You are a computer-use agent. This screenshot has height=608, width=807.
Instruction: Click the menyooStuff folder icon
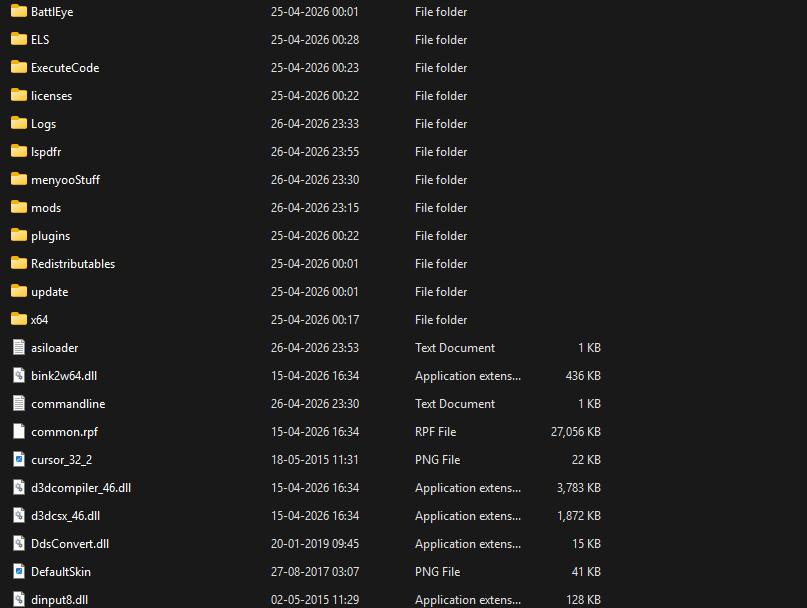(x=18, y=180)
